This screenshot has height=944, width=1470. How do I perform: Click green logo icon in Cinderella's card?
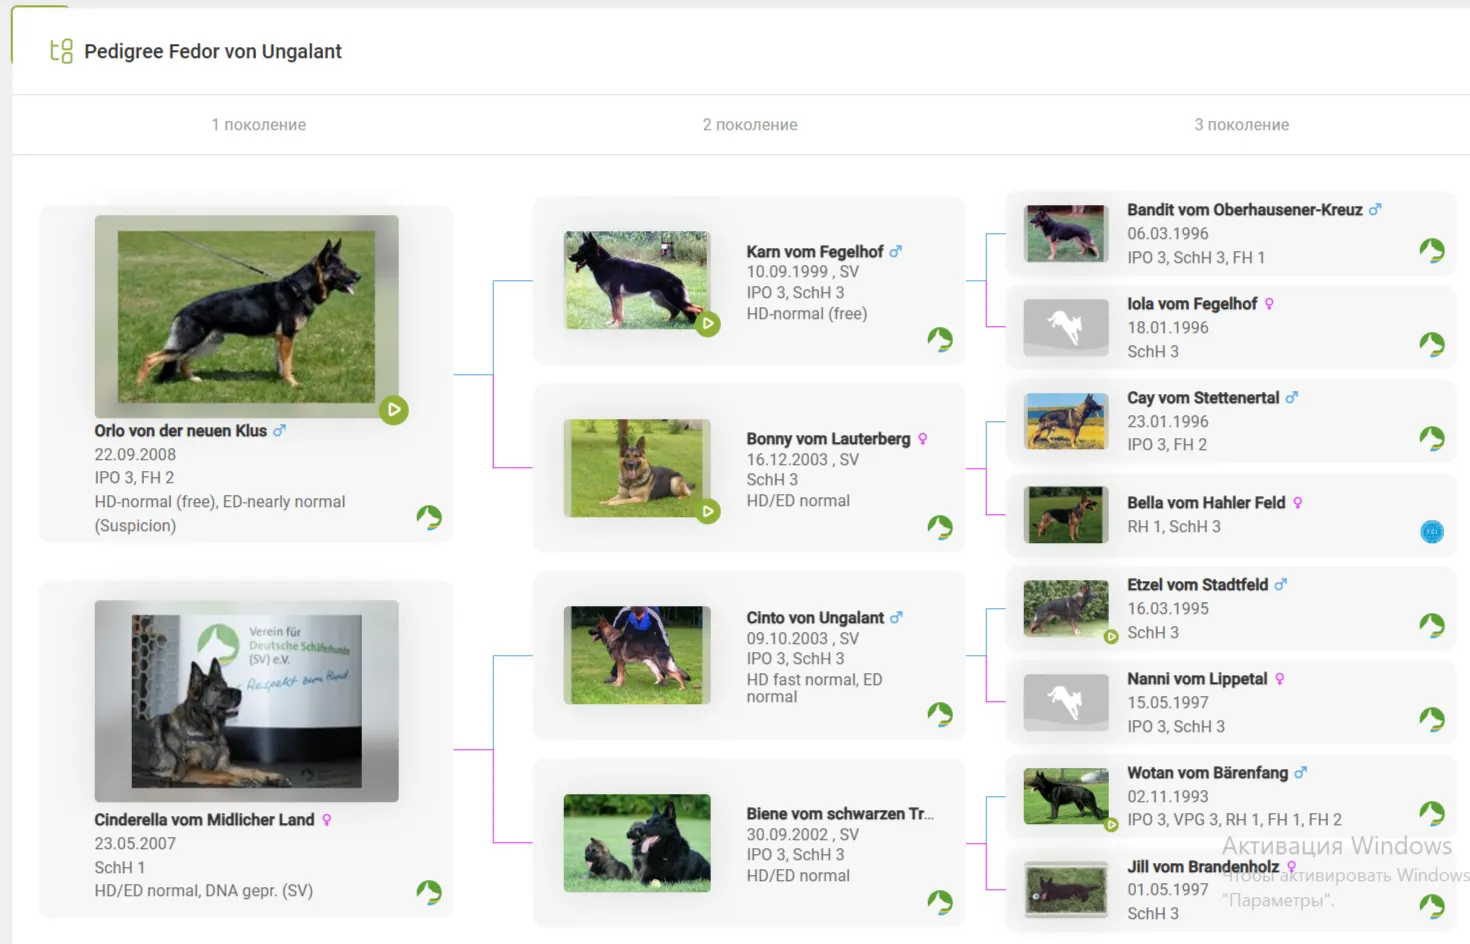[429, 892]
